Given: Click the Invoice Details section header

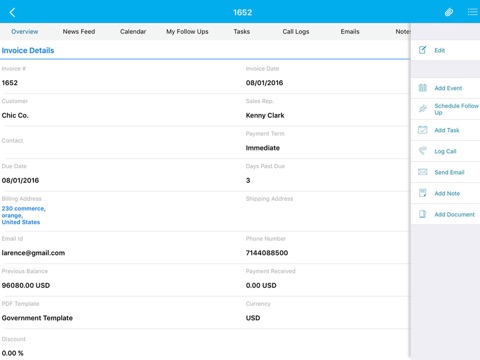Looking at the screenshot, I should (x=28, y=50).
